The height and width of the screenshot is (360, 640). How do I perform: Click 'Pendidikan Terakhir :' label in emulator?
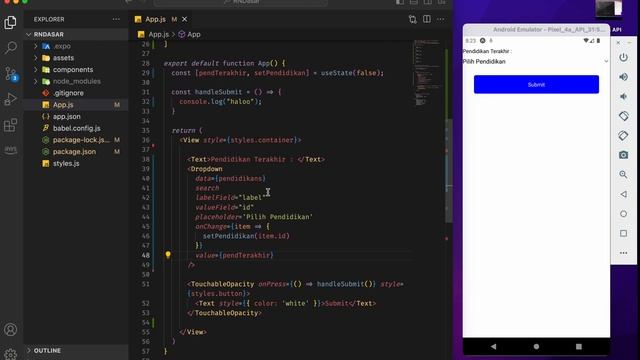click(x=487, y=51)
